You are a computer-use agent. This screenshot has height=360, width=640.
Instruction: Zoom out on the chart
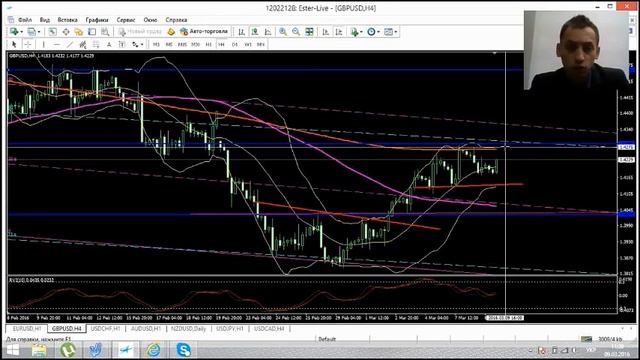click(296, 32)
